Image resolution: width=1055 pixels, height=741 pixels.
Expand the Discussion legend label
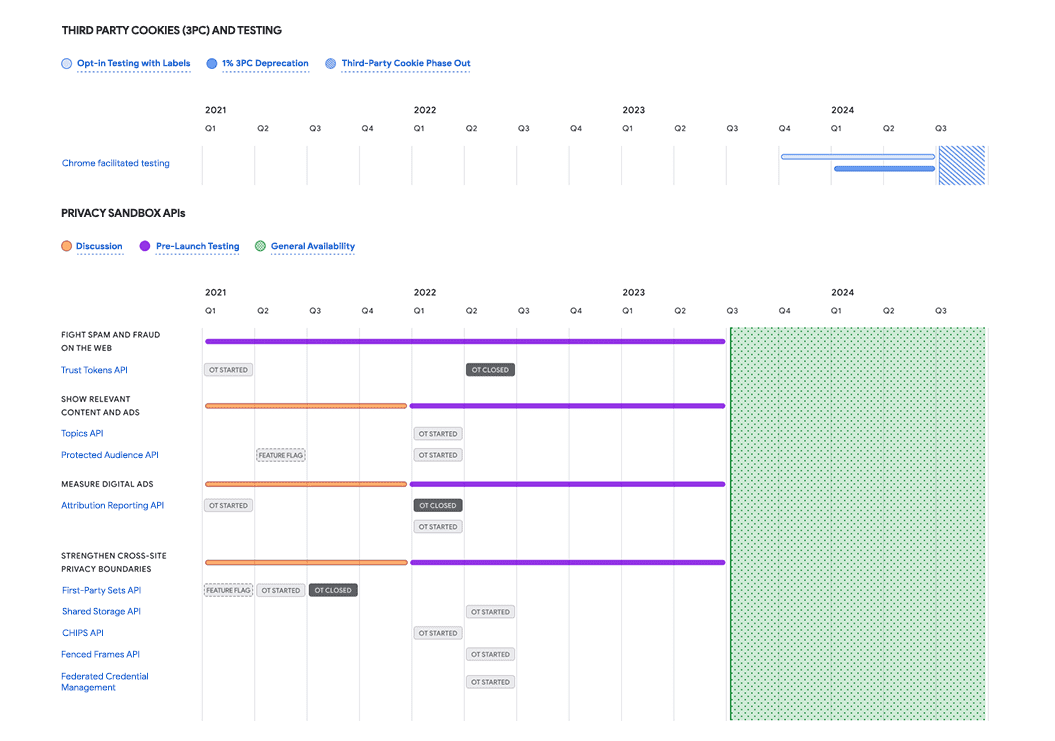(x=97, y=246)
